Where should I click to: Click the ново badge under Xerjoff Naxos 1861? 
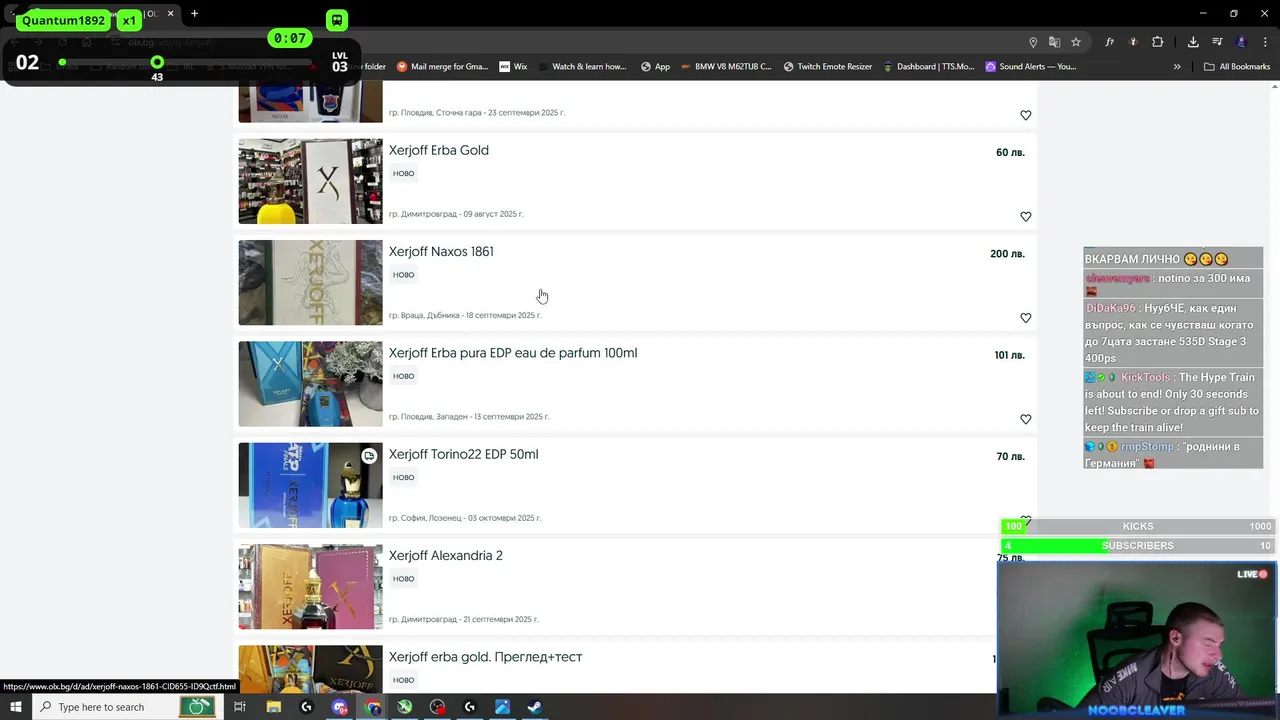pos(403,275)
